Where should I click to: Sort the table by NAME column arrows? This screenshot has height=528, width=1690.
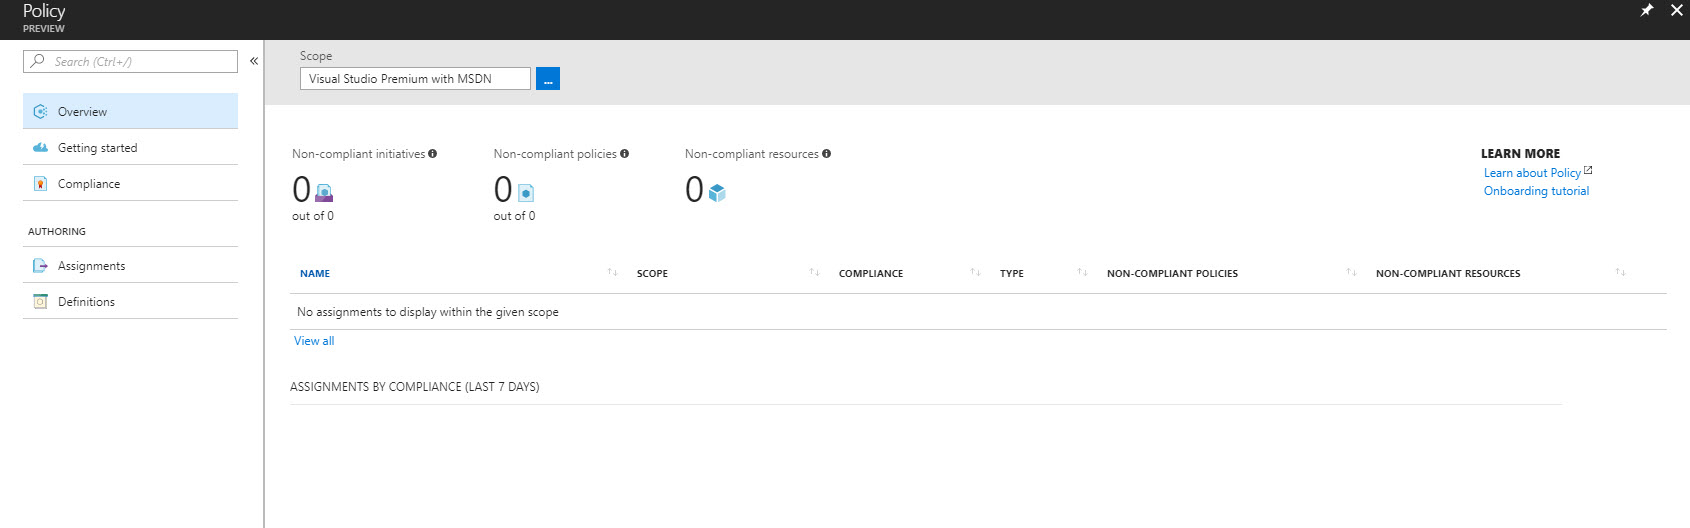coord(612,273)
